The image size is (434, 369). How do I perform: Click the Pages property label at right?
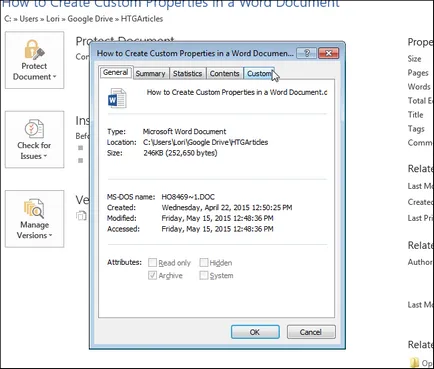[x=418, y=73]
